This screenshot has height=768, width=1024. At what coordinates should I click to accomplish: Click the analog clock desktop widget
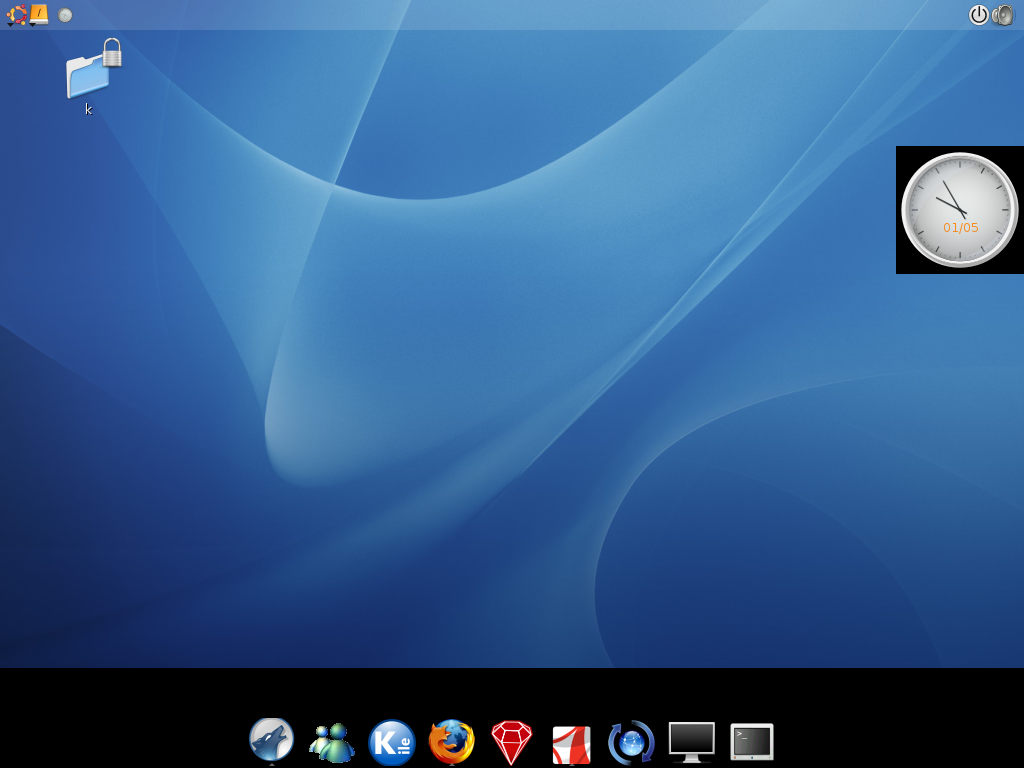click(x=959, y=210)
